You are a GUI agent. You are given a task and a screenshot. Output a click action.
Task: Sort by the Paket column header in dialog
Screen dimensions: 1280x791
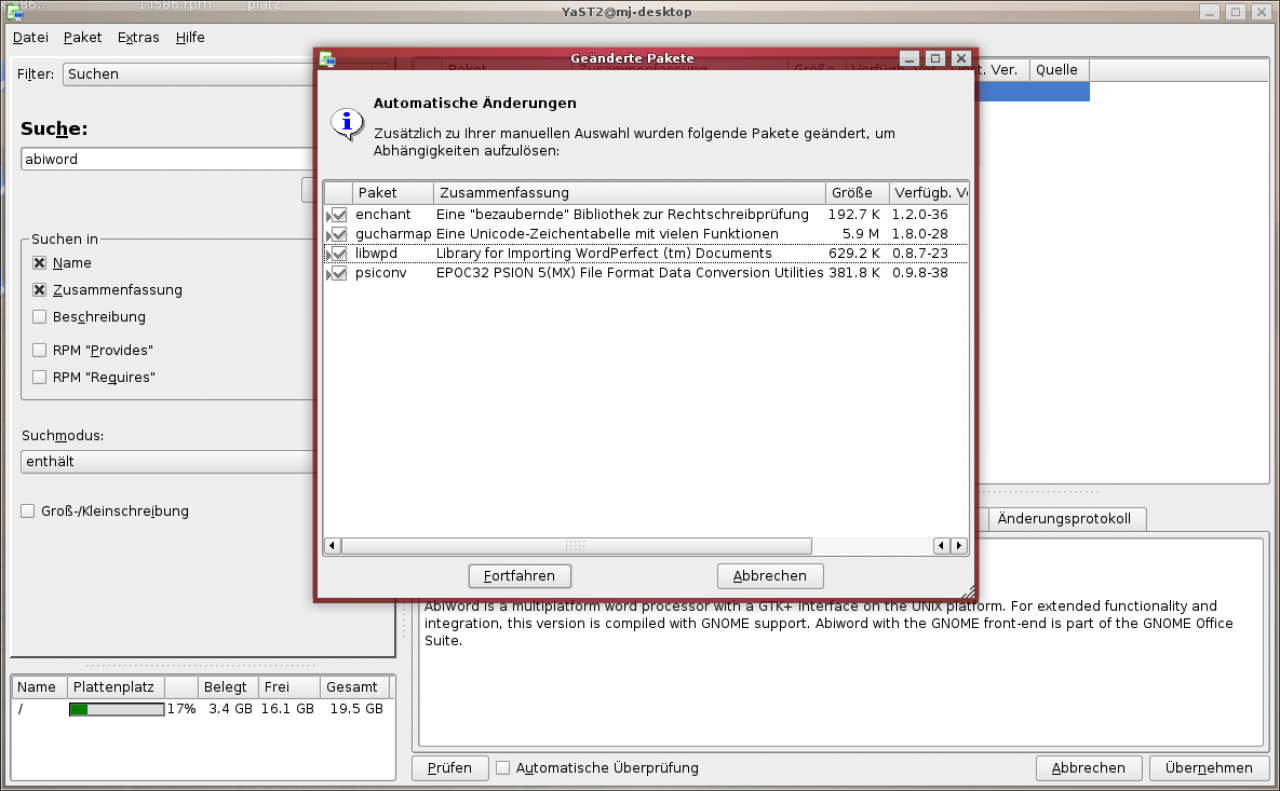pyautogui.click(x=393, y=193)
